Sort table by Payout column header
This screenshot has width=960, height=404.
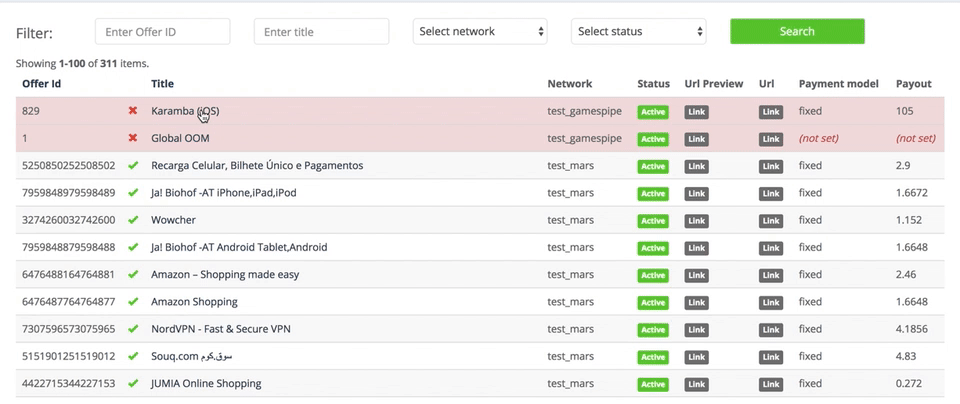click(x=913, y=84)
